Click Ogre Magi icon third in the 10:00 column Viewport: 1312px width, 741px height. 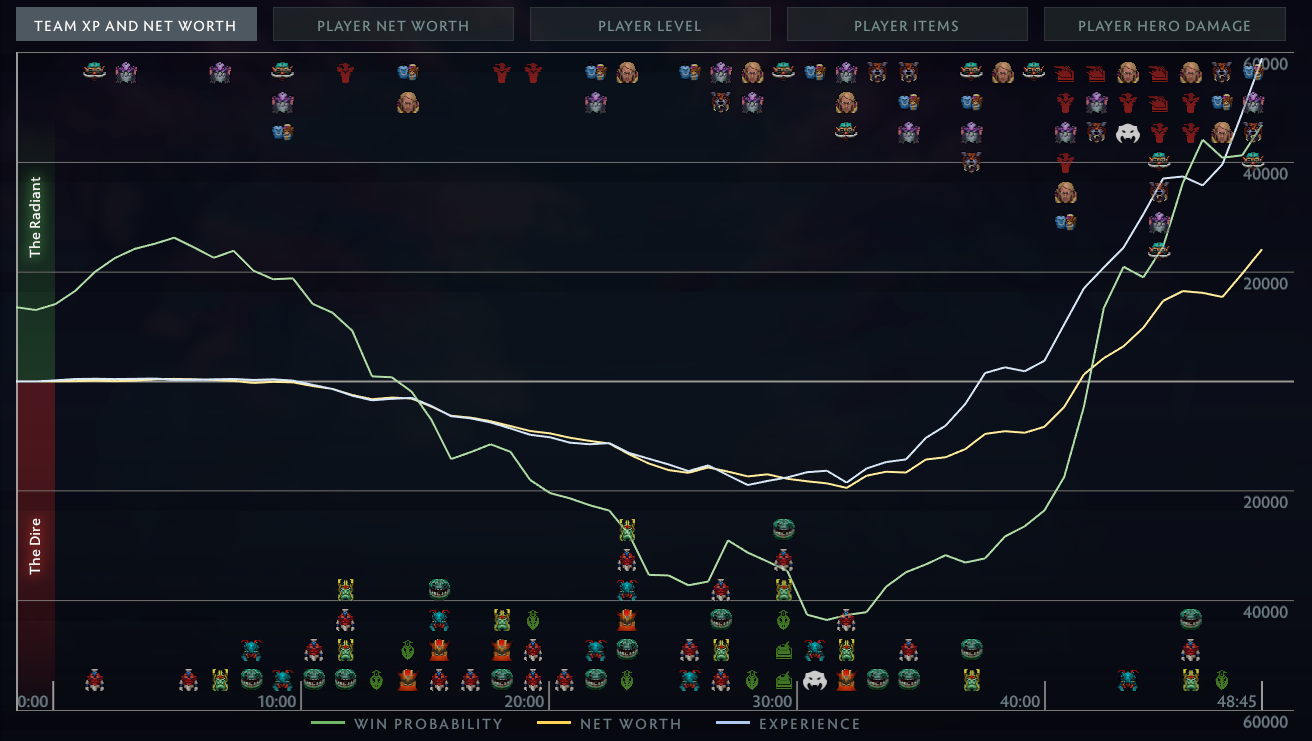(x=283, y=132)
